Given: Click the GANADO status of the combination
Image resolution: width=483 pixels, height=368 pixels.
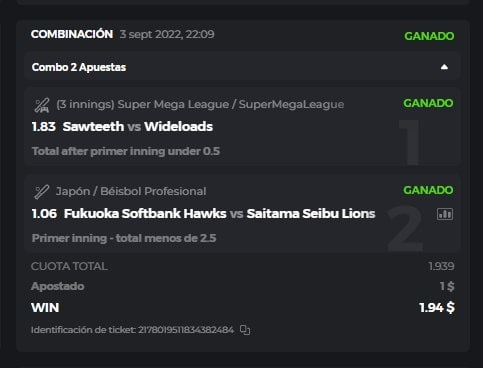Looking at the screenshot, I should click(x=429, y=36).
